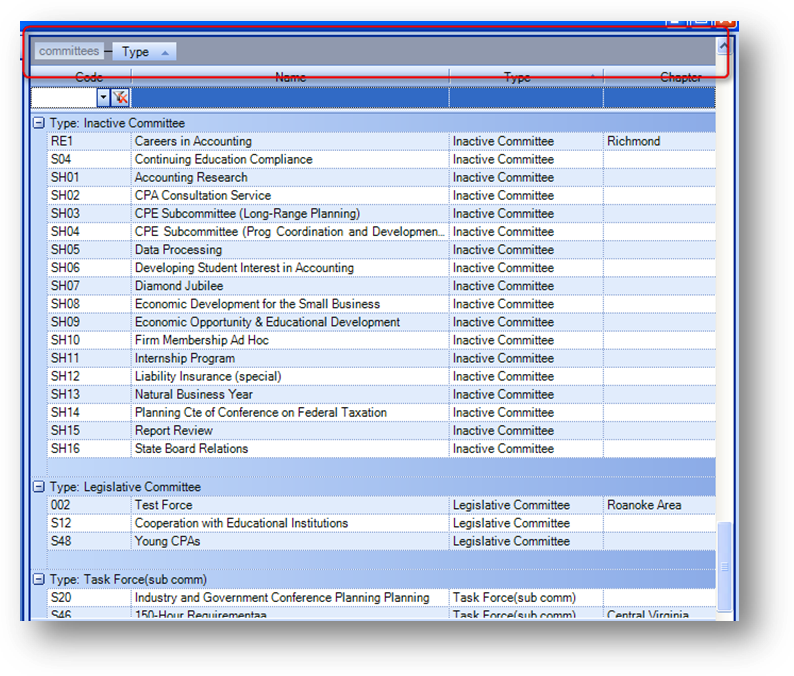
Task: Select Economic Development for the Small Business
Action: pos(382,303)
